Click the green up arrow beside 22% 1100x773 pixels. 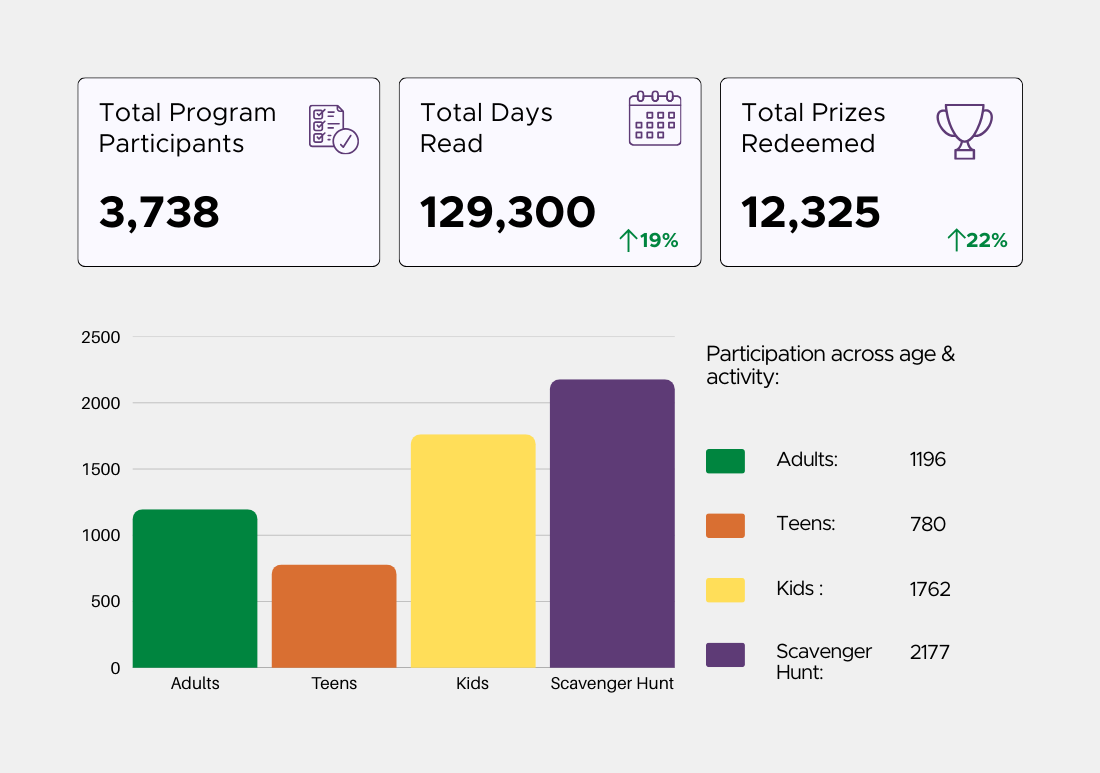955,240
